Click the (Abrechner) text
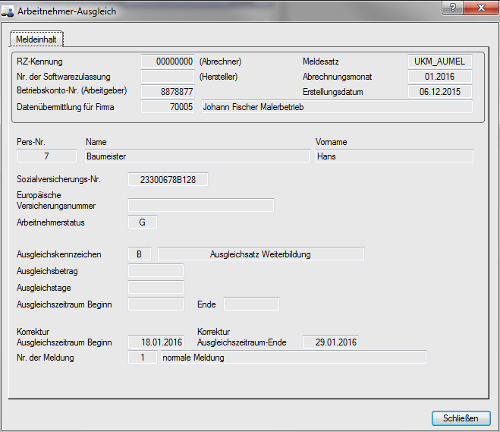Screen dimensions: 500x432 point(220,62)
